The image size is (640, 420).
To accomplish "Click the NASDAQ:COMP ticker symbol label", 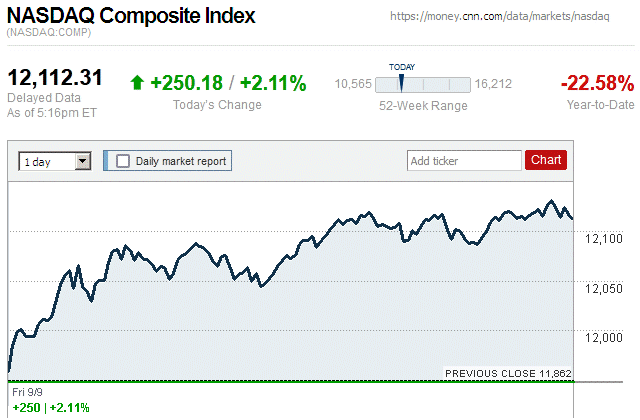I will (x=49, y=34).
